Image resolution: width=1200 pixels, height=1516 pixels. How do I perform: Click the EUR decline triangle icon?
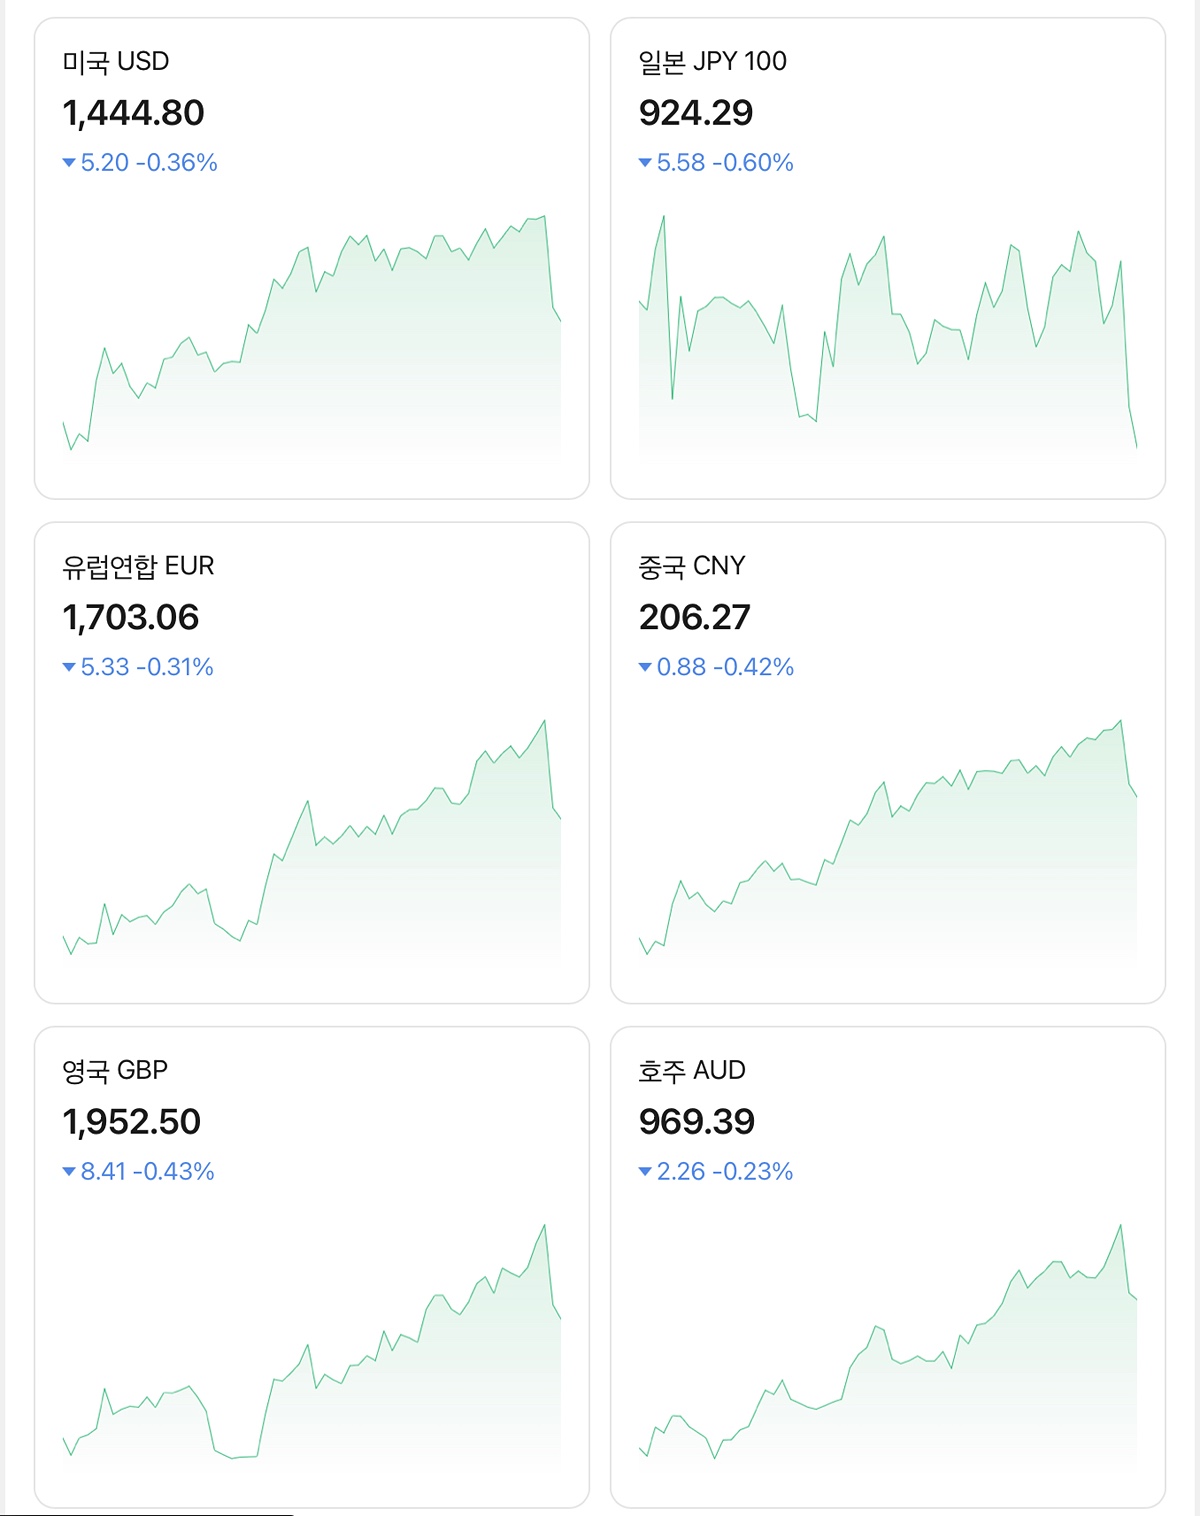coord(69,667)
